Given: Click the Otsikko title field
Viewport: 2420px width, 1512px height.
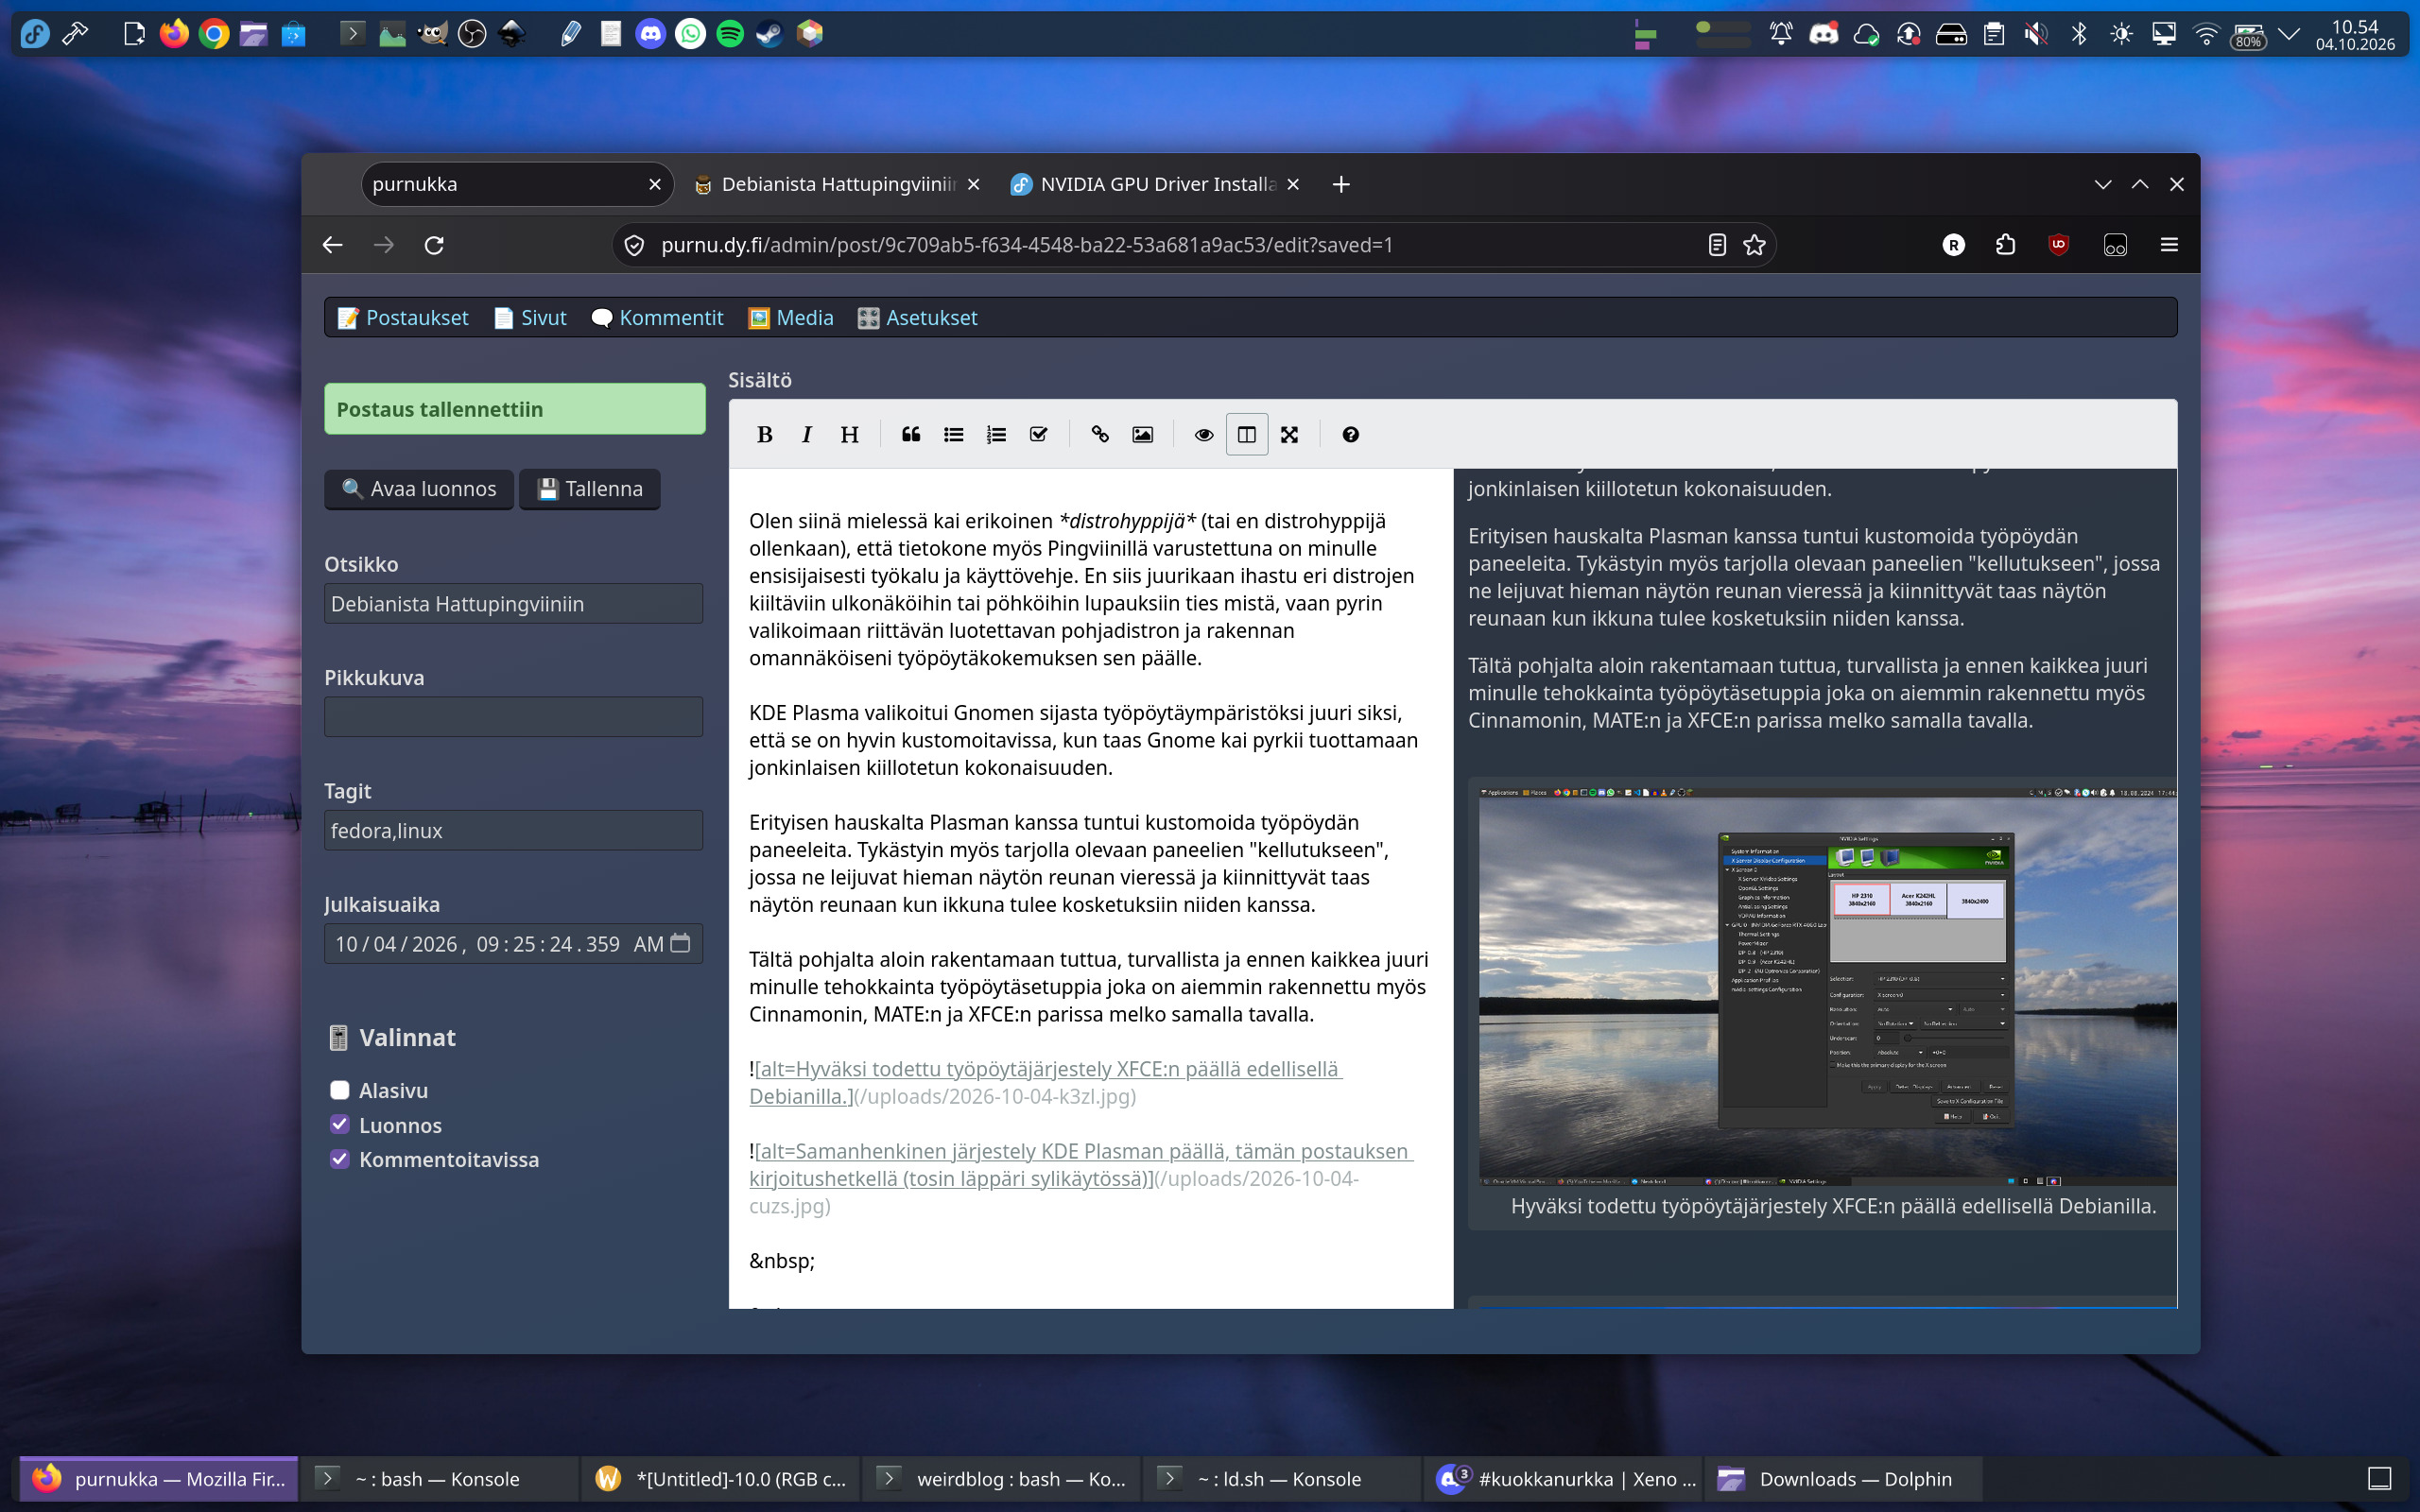Looking at the screenshot, I should 513,603.
